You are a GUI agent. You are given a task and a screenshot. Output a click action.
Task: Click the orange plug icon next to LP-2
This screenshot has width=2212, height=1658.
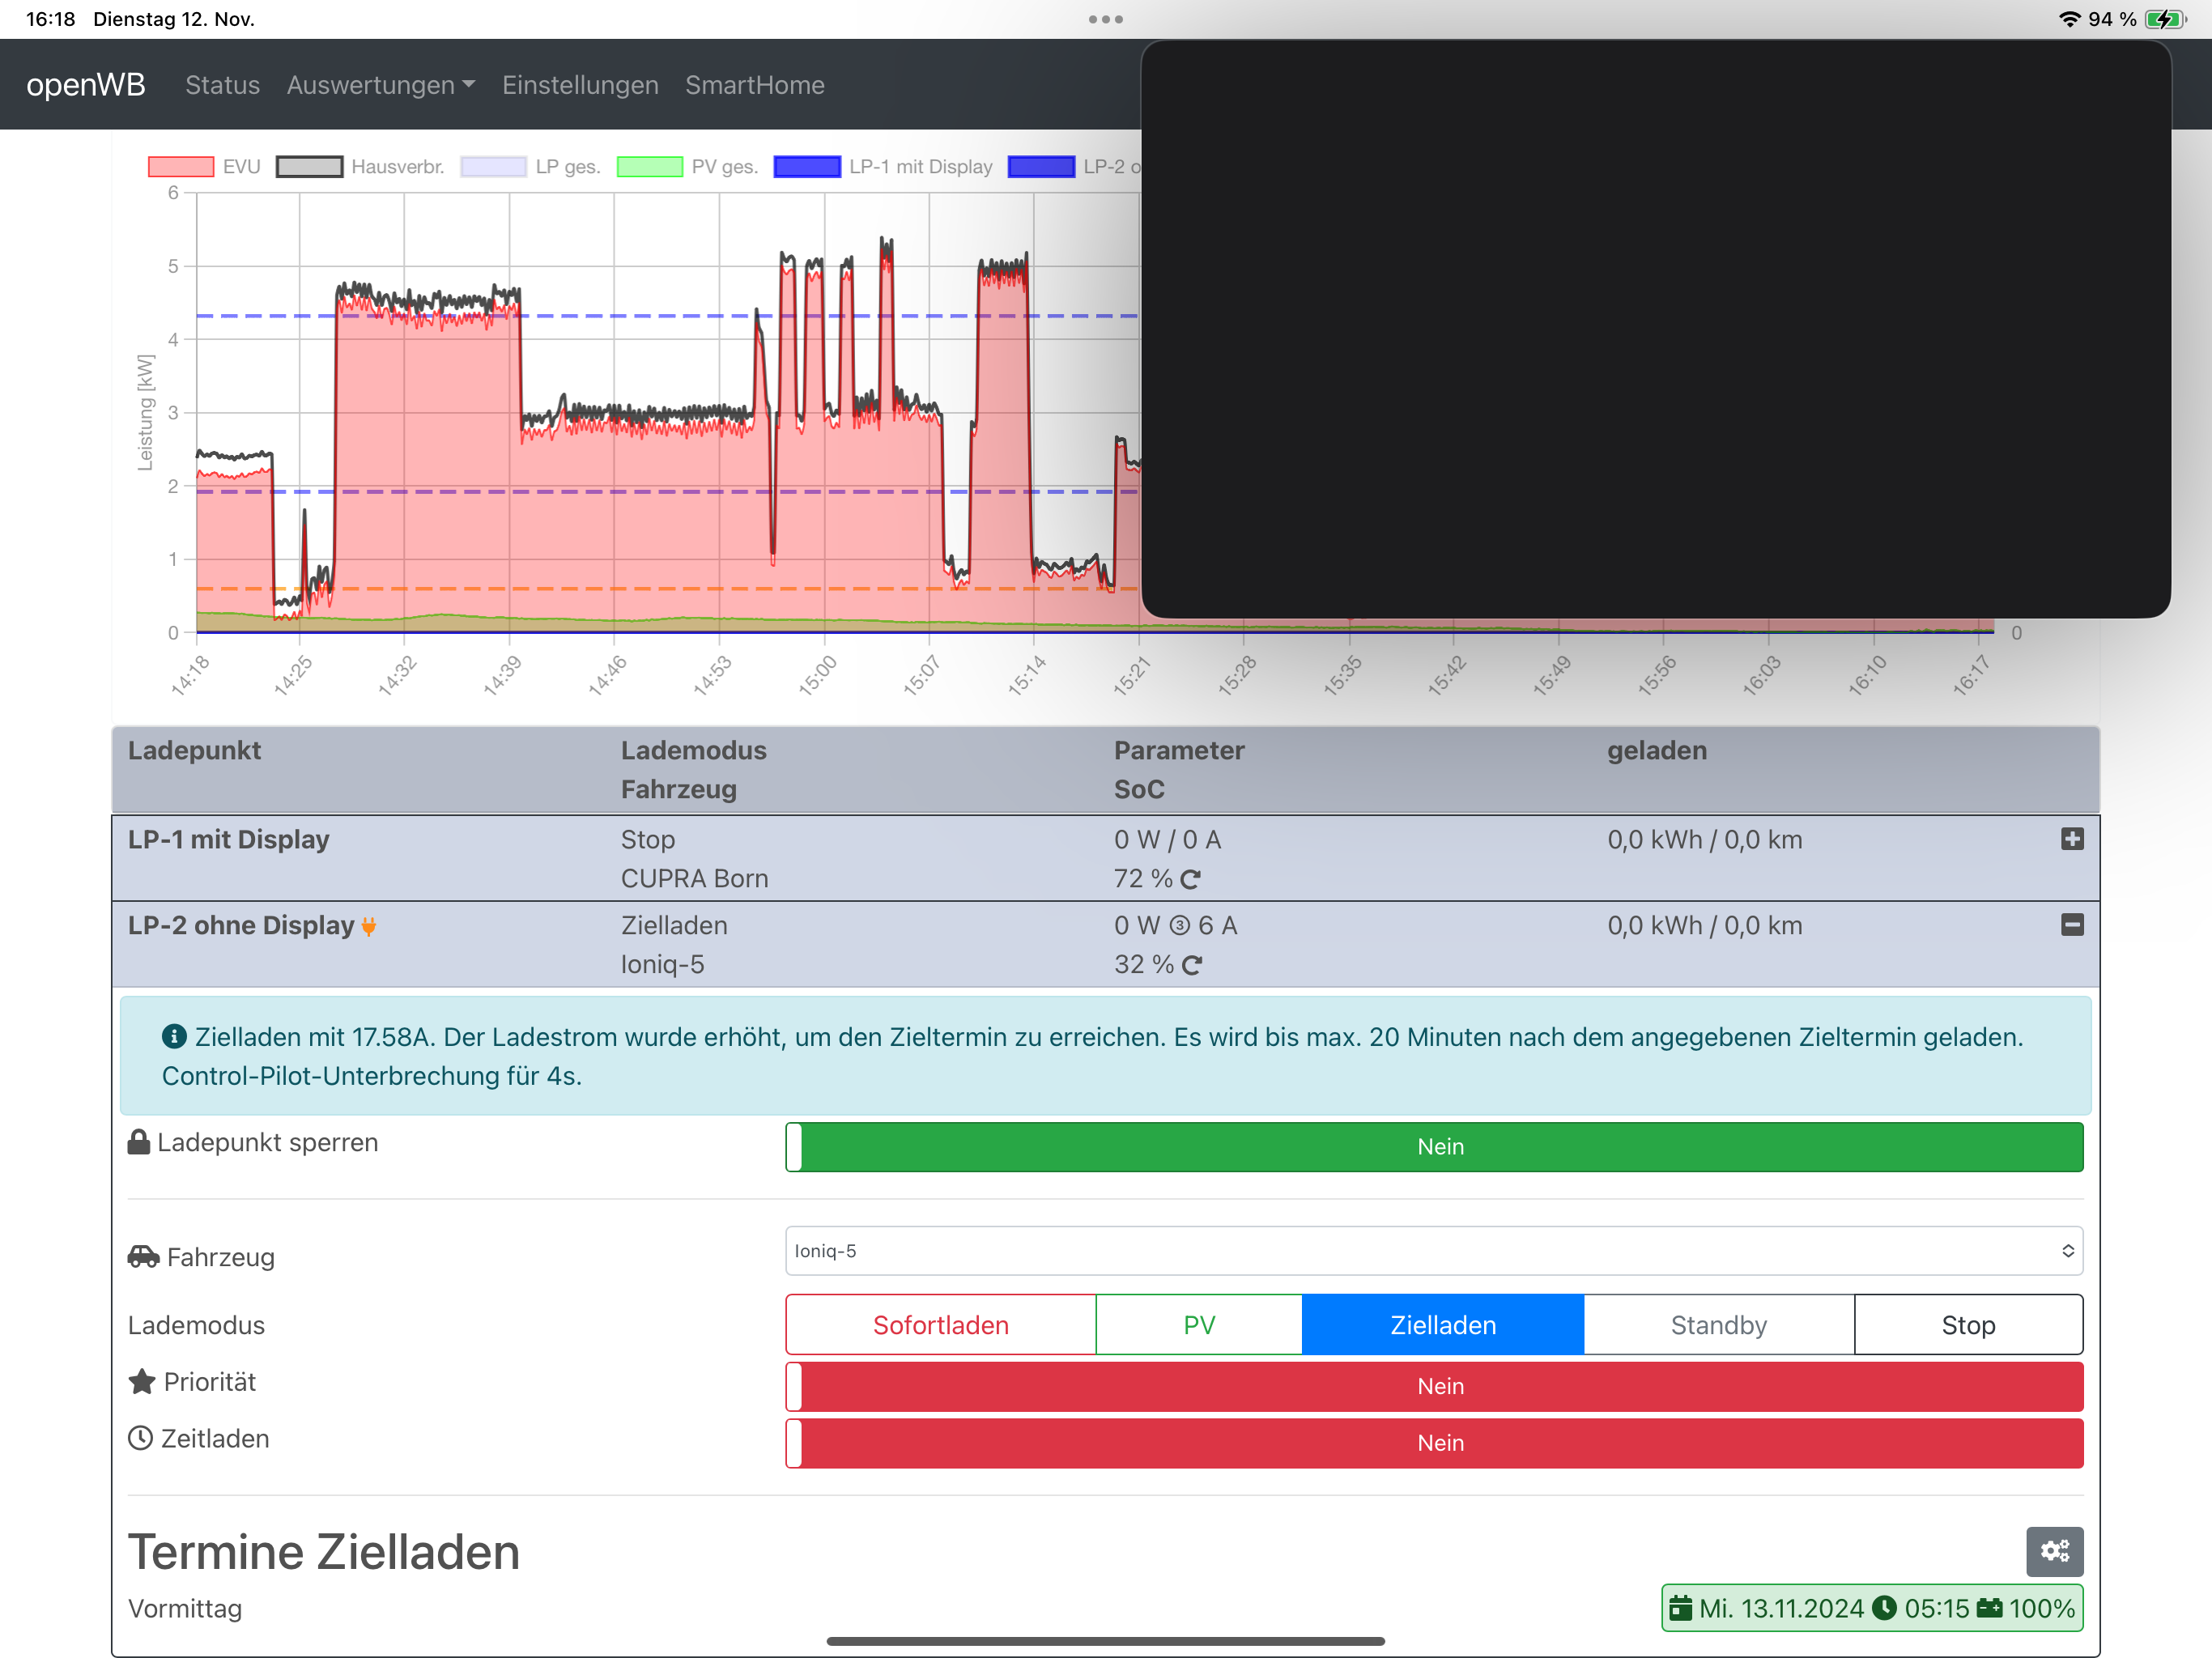[369, 927]
